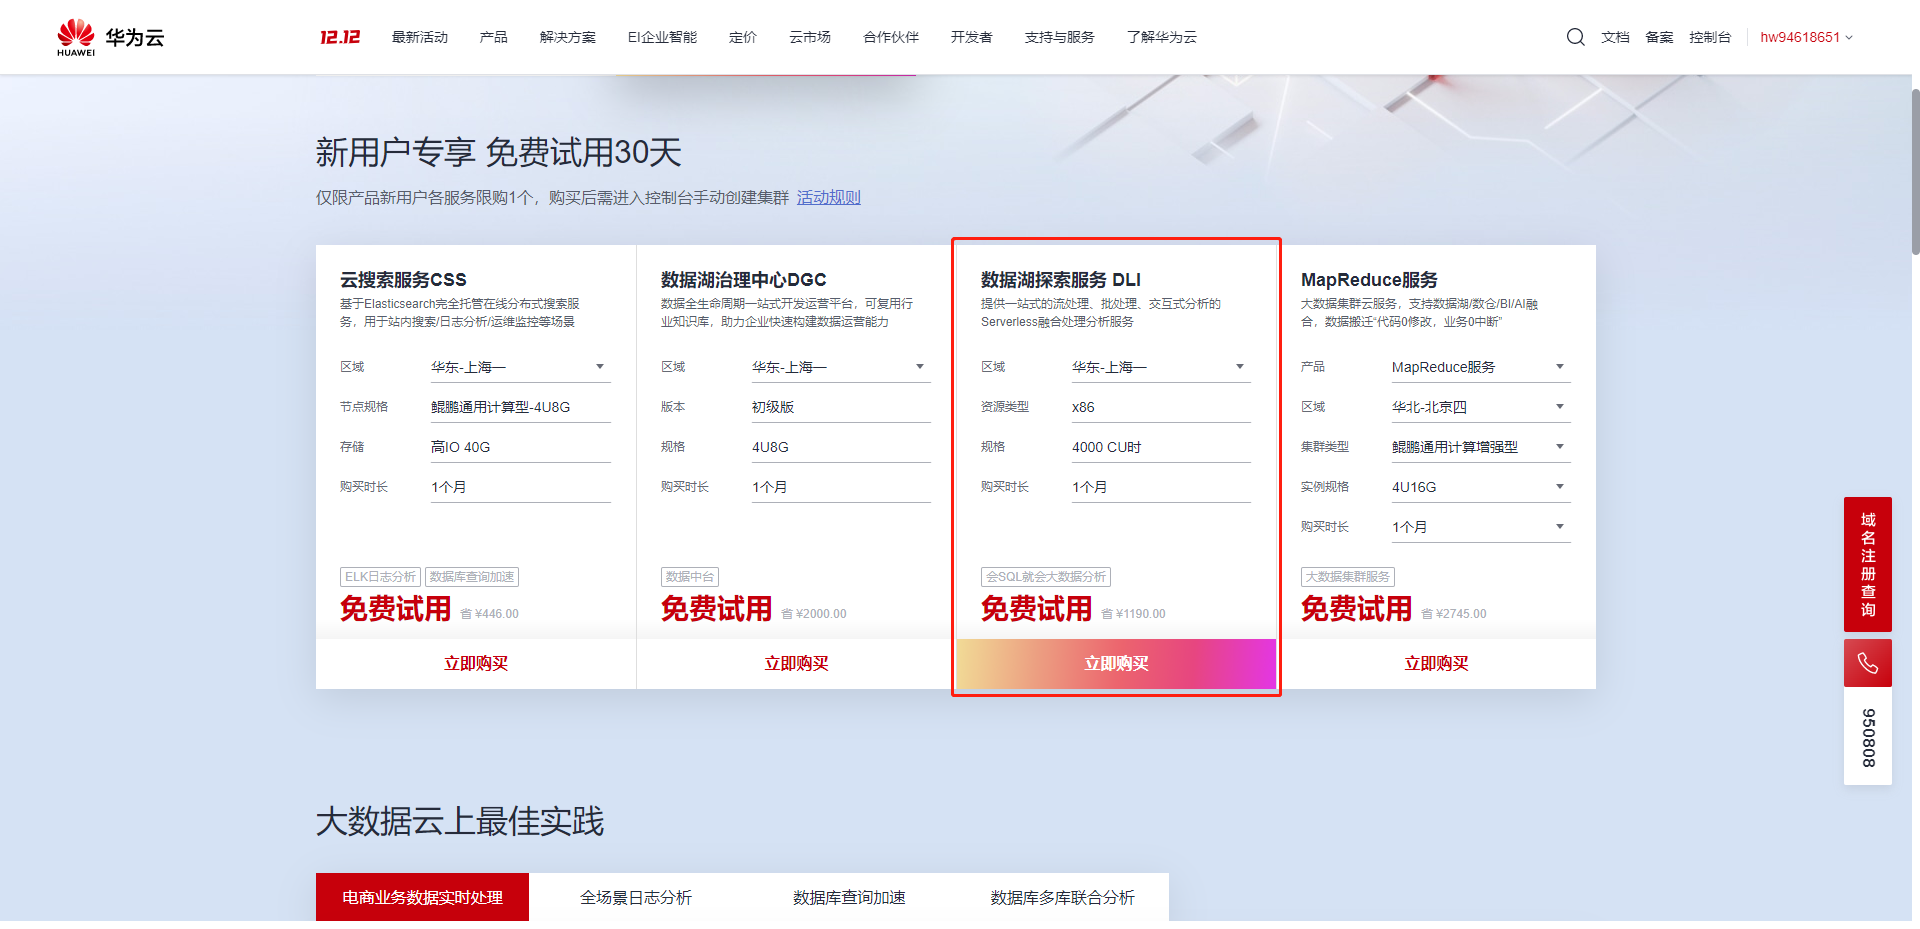Viewport: 1920px width, 929px height.
Task: Go to 文档 in the header
Action: pos(1615,37)
